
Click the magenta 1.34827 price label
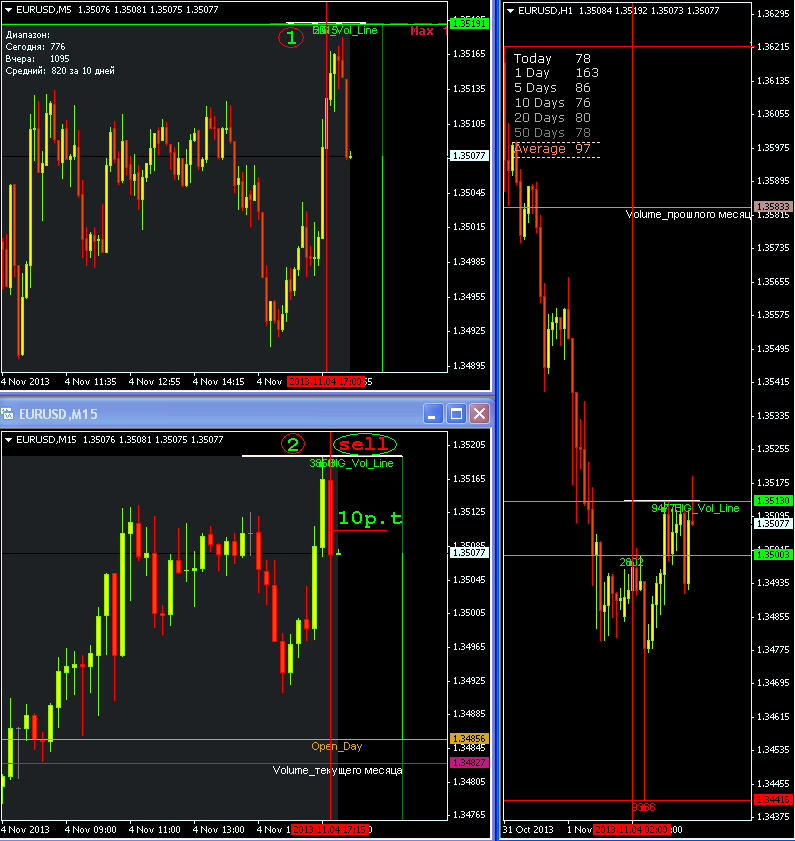tap(468, 763)
